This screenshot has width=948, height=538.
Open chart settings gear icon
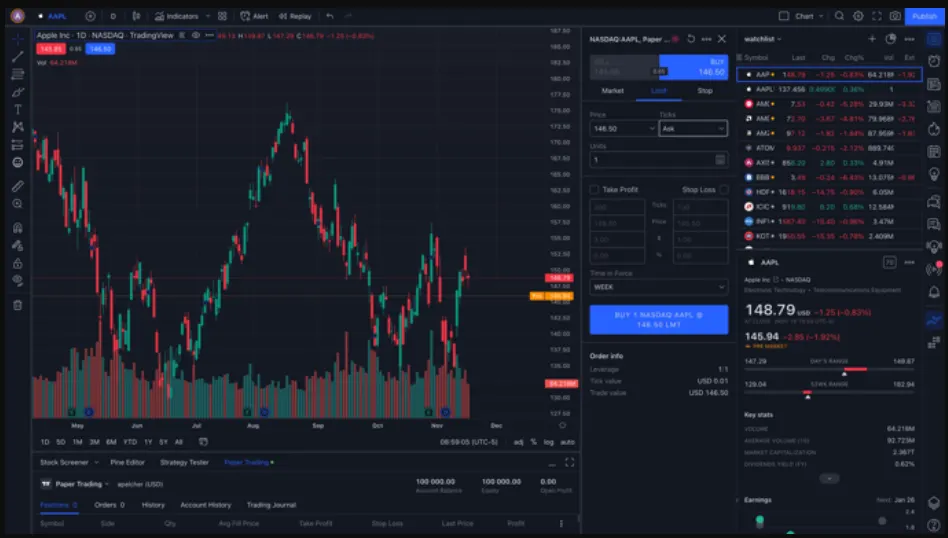[858, 16]
